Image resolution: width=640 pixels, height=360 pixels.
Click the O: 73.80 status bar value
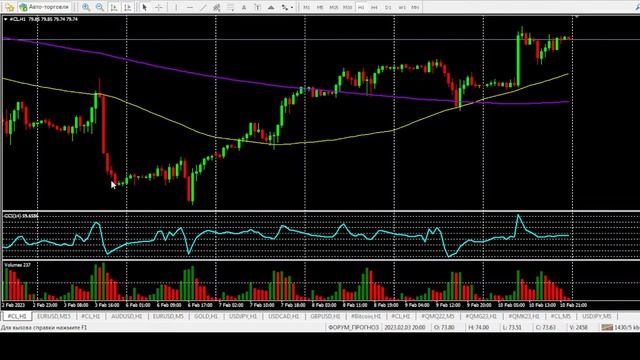(x=444, y=327)
